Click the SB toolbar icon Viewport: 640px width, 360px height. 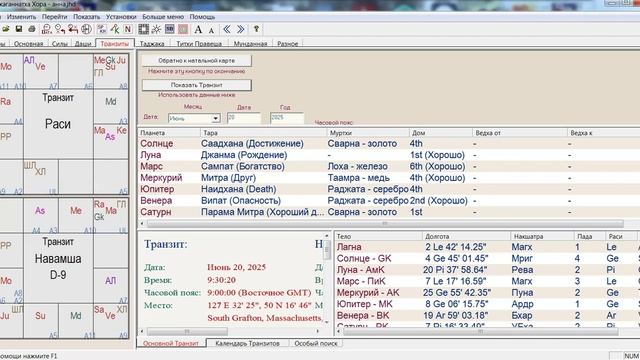pos(170,29)
